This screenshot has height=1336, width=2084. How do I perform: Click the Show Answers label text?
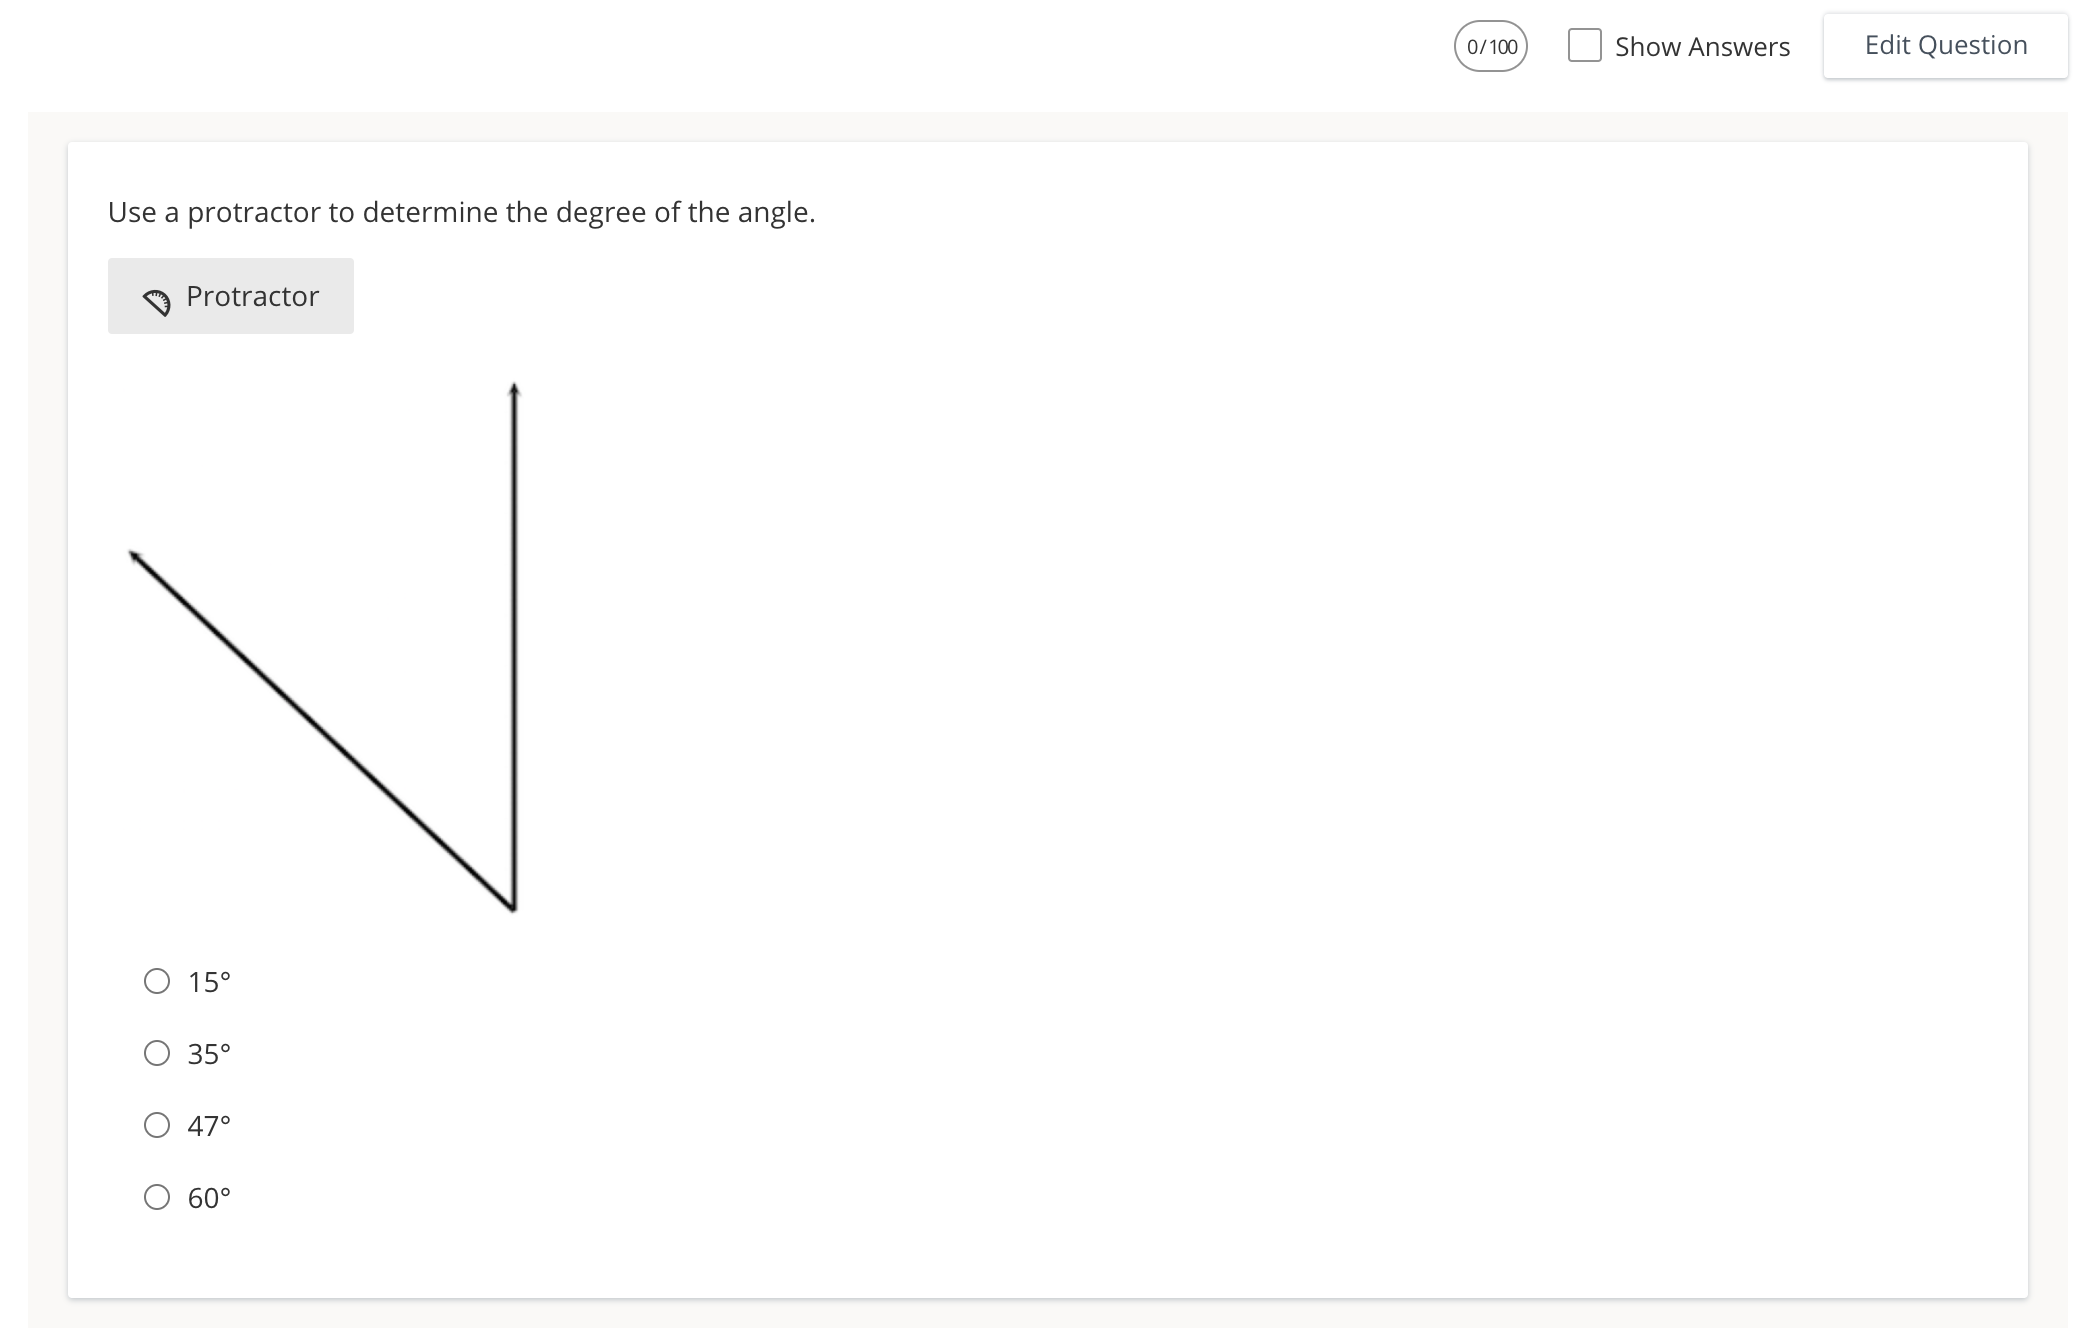pyautogui.click(x=1702, y=47)
